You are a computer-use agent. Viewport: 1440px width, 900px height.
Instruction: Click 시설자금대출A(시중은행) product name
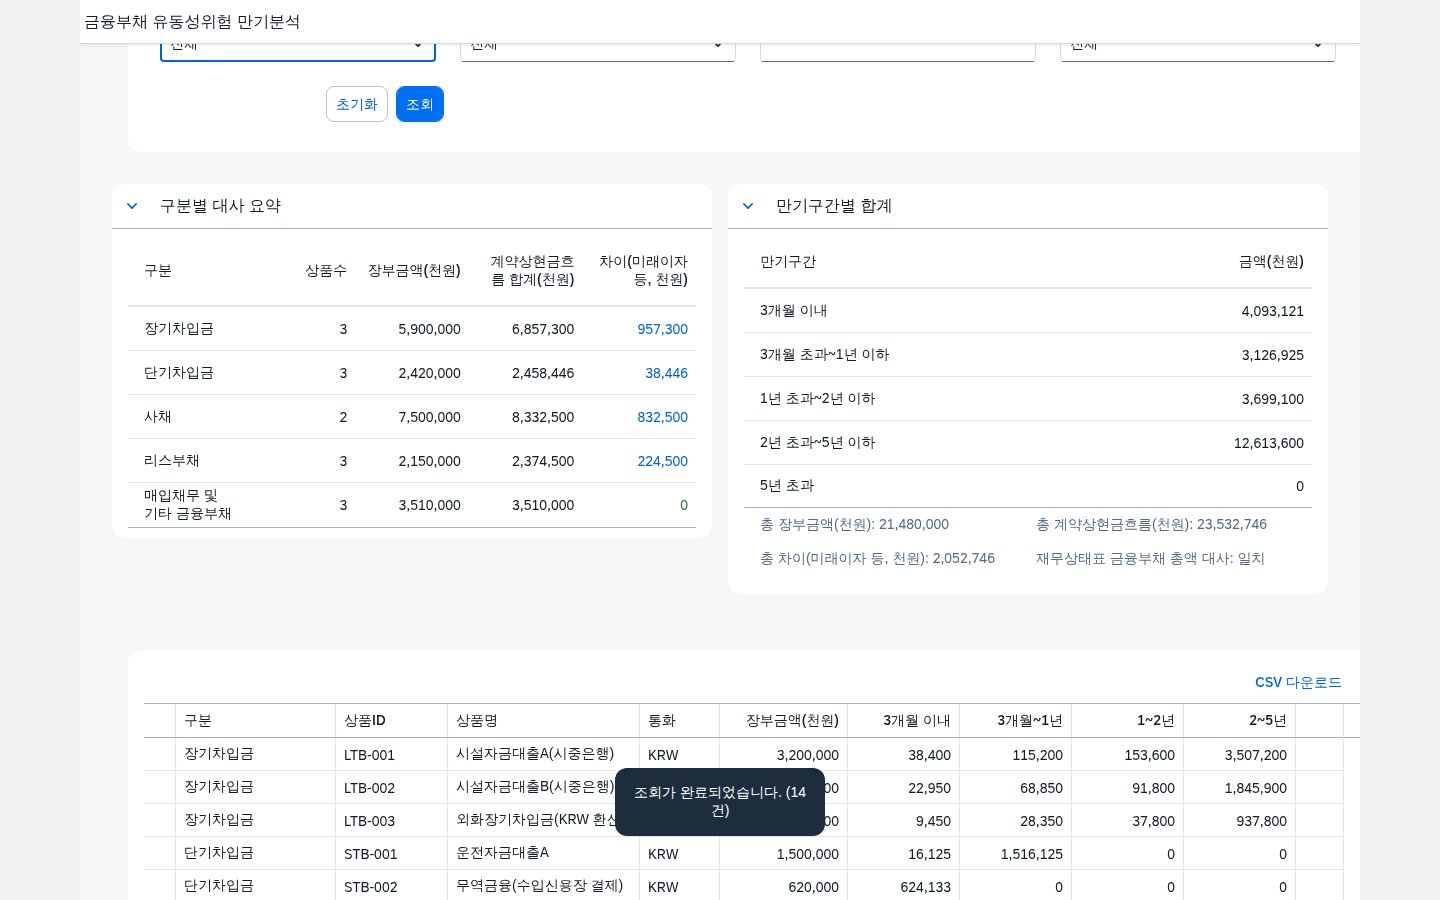click(535, 754)
